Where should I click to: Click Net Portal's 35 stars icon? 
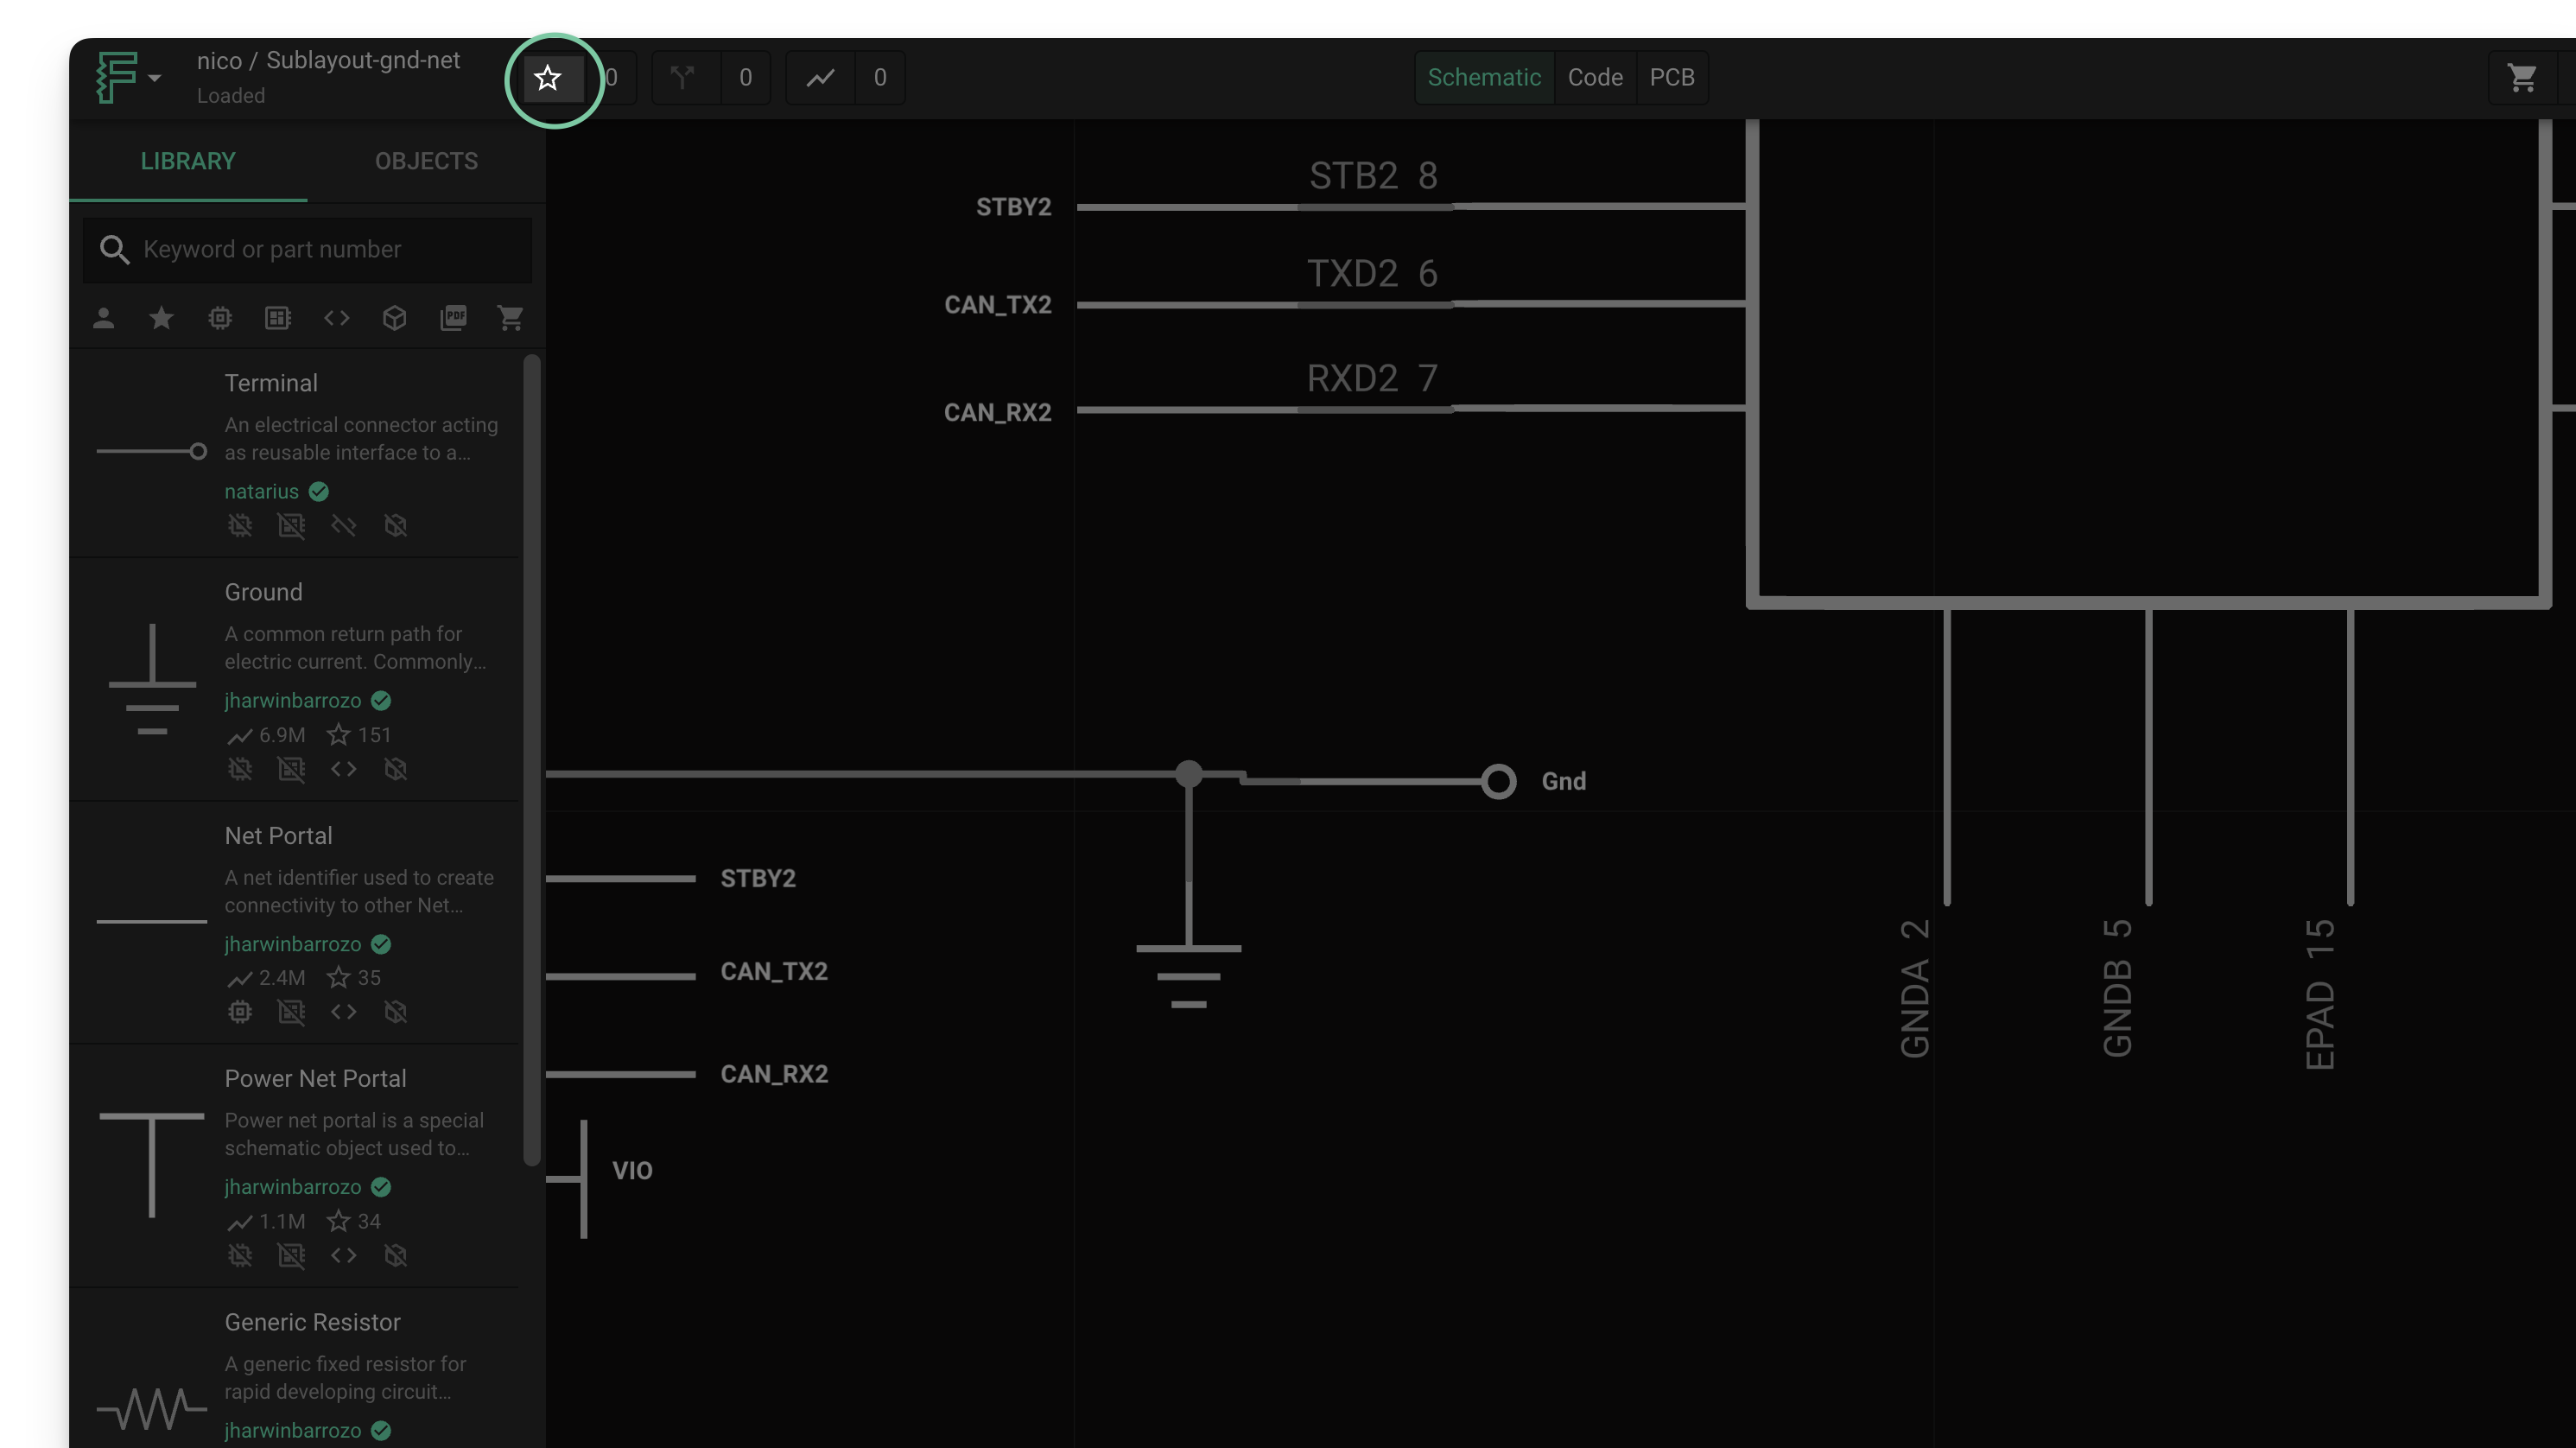pyautogui.click(x=339, y=978)
